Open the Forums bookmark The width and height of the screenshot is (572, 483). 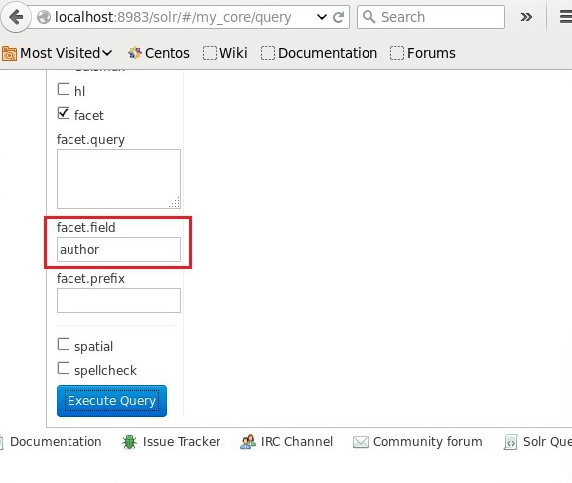pos(423,53)
